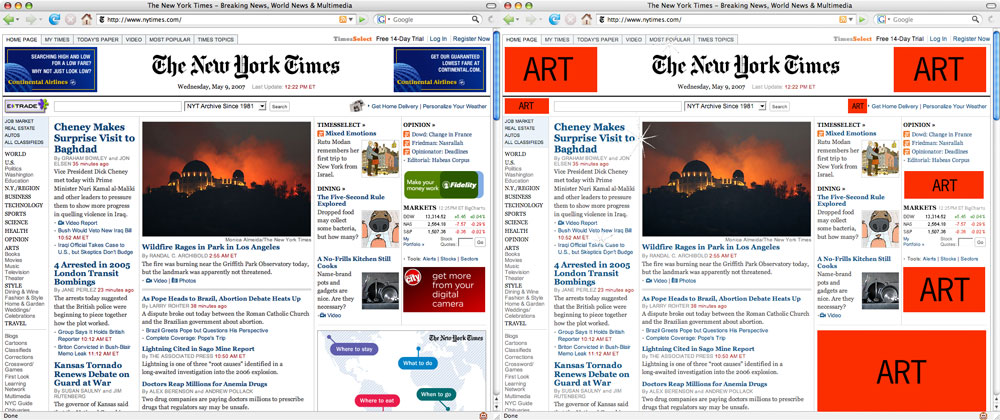Reload the page in the right window
The width and height of the screenshot is (1000, 420).
pos(554,20)
